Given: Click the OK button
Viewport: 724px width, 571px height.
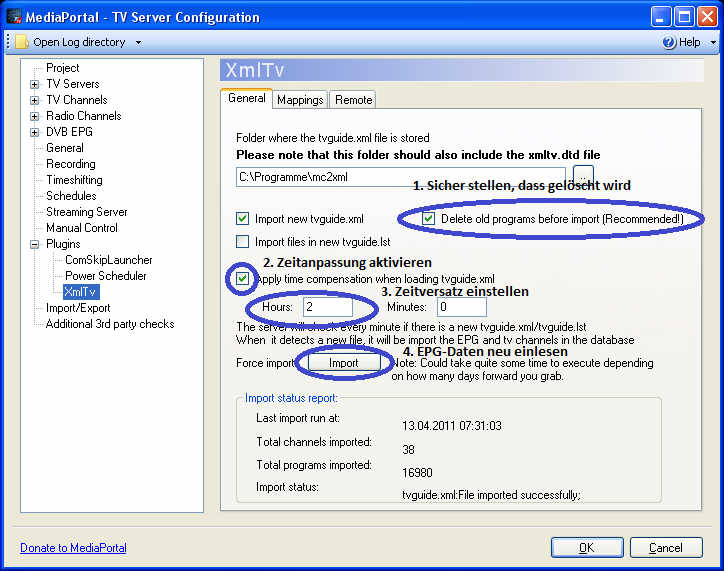Looking at the screenshot, I should click(586, 548).
